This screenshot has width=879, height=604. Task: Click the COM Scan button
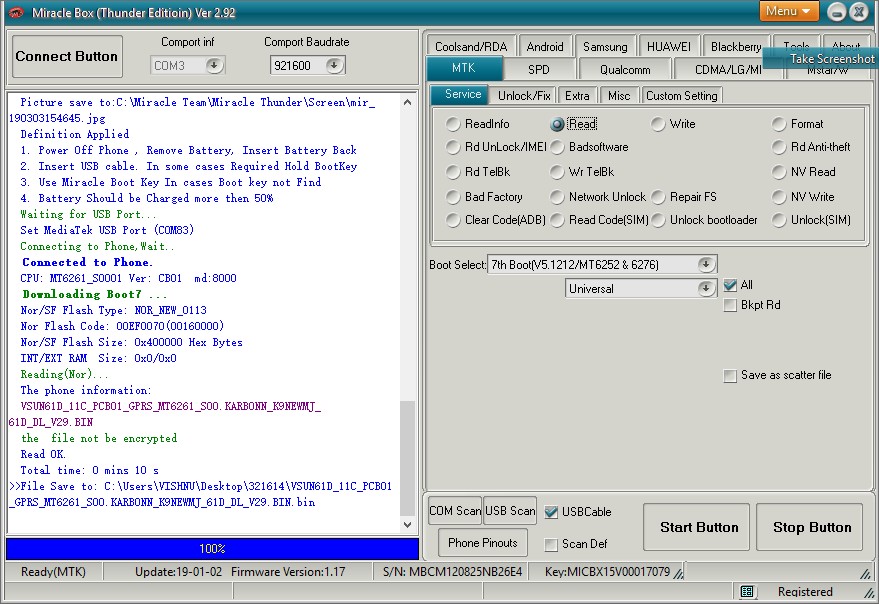coord(455,511)
